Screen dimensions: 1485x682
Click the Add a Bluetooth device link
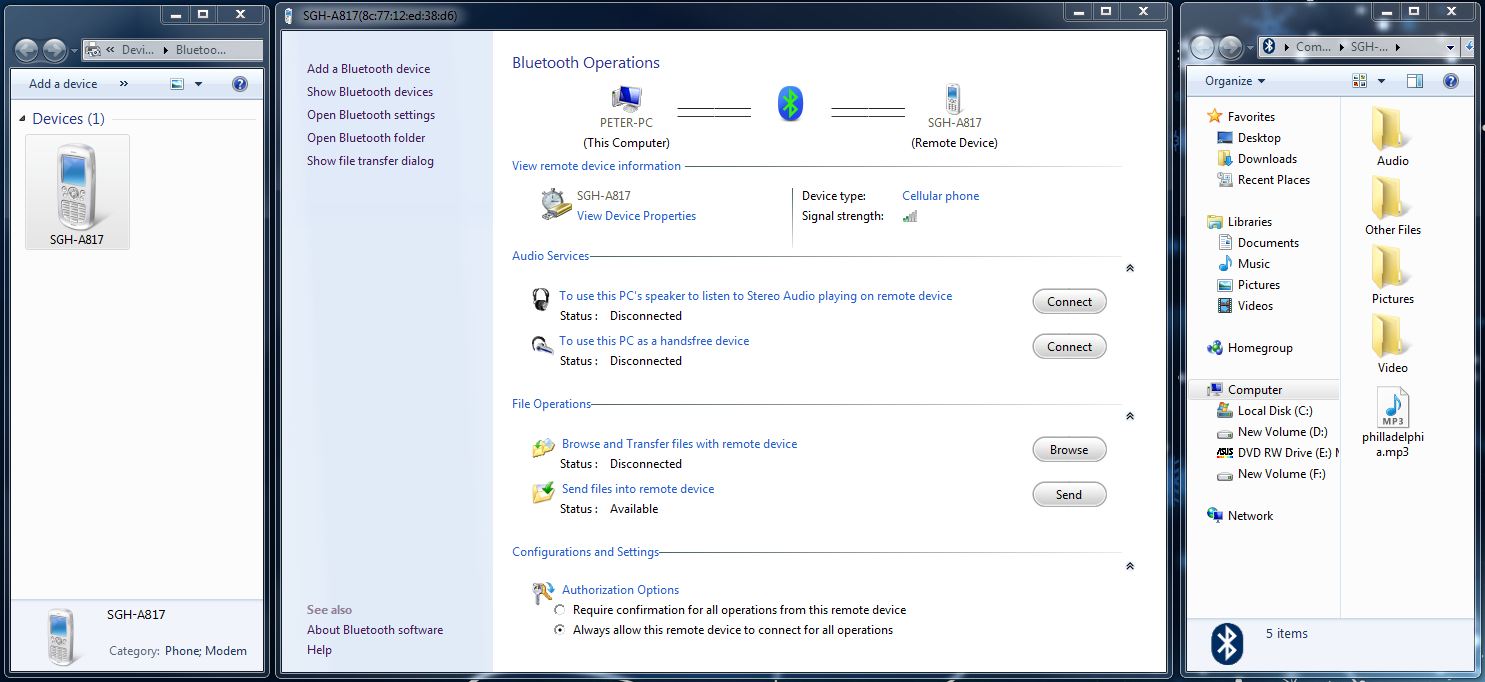tap(368, 69)
